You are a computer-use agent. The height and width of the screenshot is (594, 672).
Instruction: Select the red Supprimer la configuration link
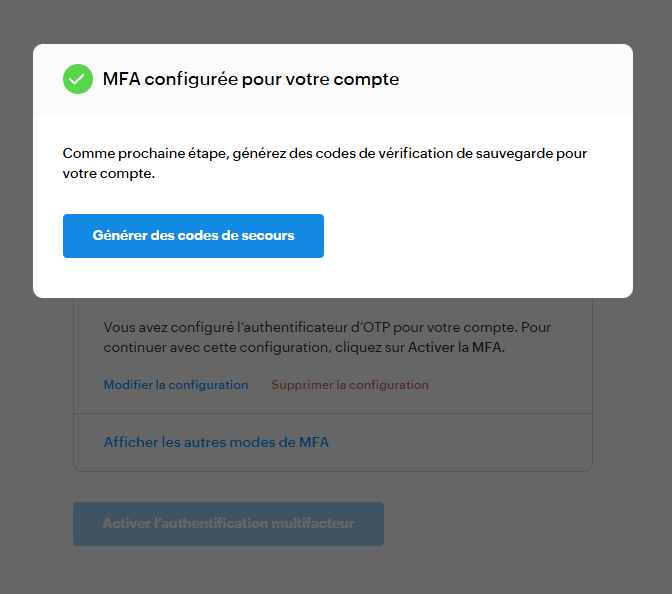[x=350, y=385]
